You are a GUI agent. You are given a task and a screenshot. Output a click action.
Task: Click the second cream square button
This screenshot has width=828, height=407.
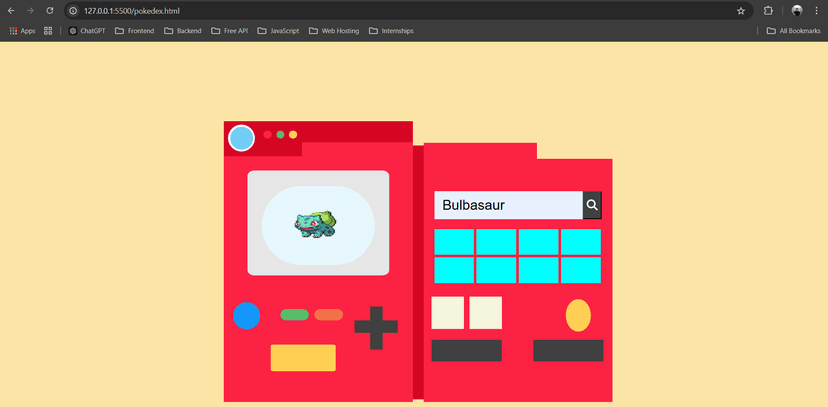[x=486, y=313]
